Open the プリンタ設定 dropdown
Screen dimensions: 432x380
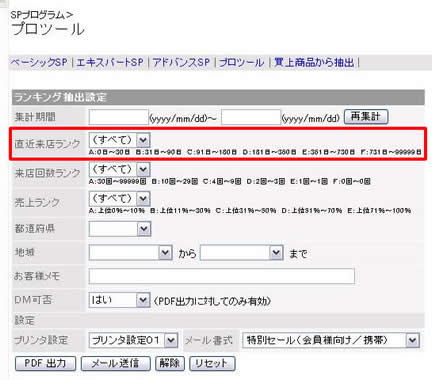pyautogui.click(x=133, y=340)
